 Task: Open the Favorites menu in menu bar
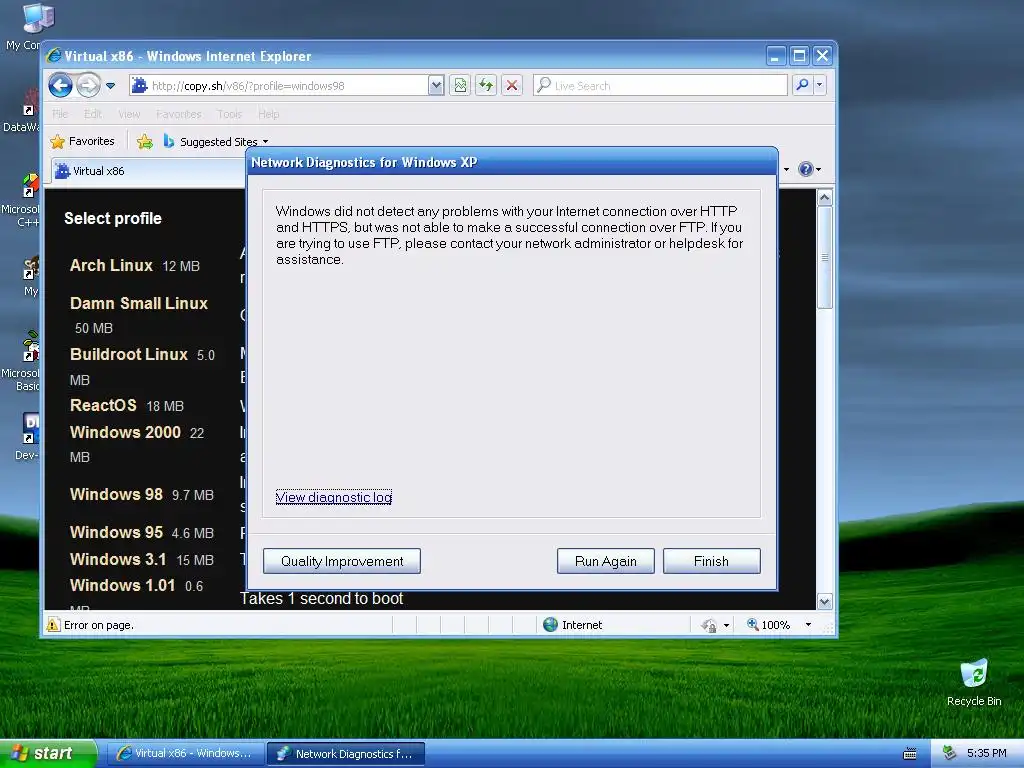(x=179, y=114)
